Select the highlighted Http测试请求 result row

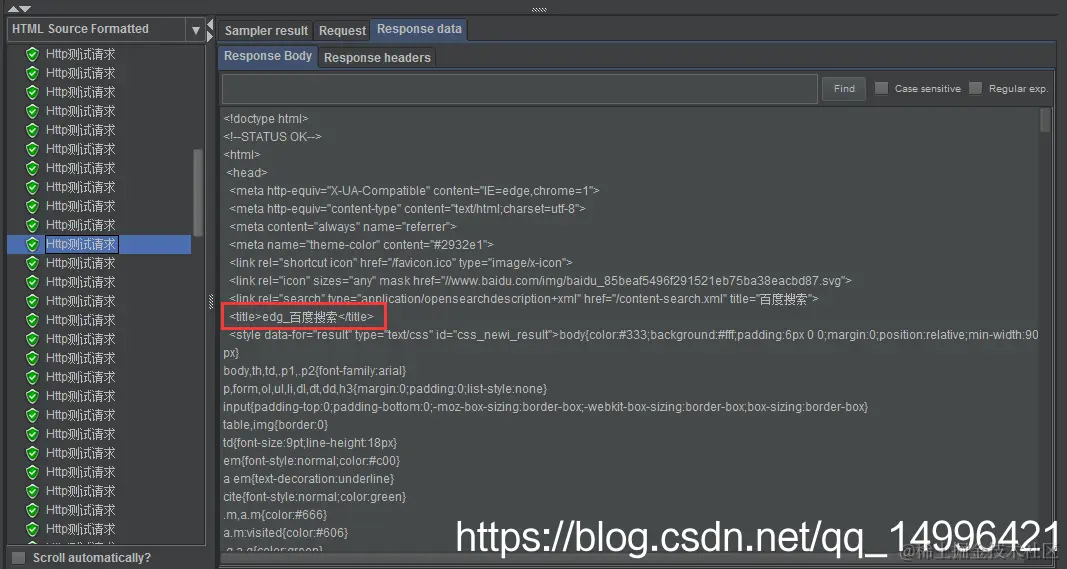click(99, 244)
